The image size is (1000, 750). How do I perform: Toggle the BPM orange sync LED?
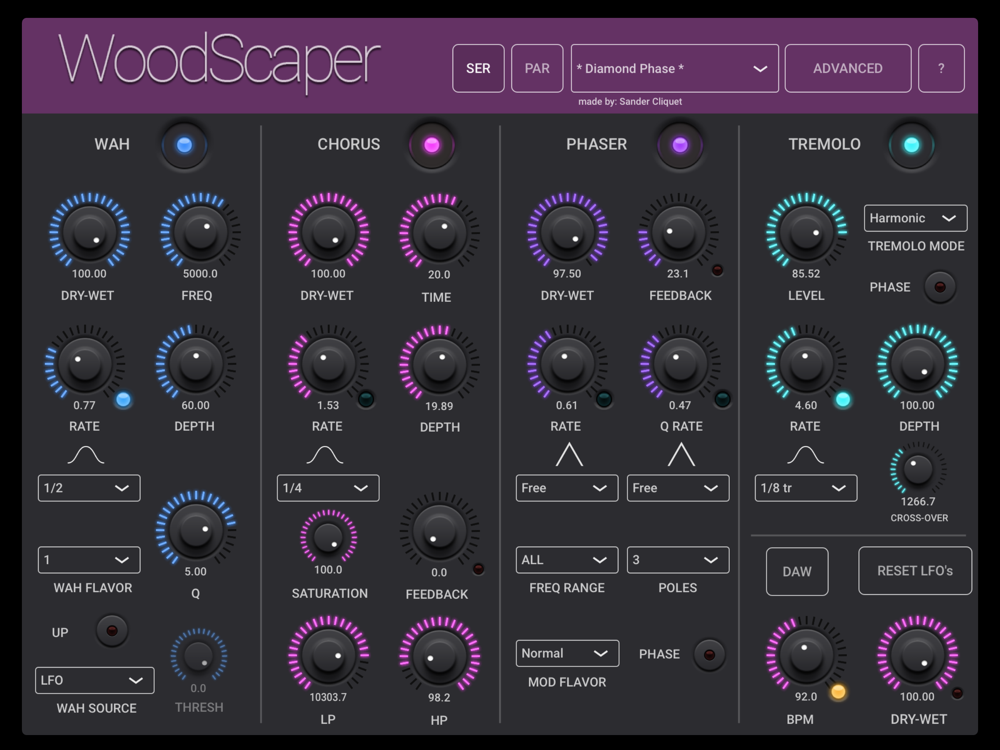coord(838,692)
